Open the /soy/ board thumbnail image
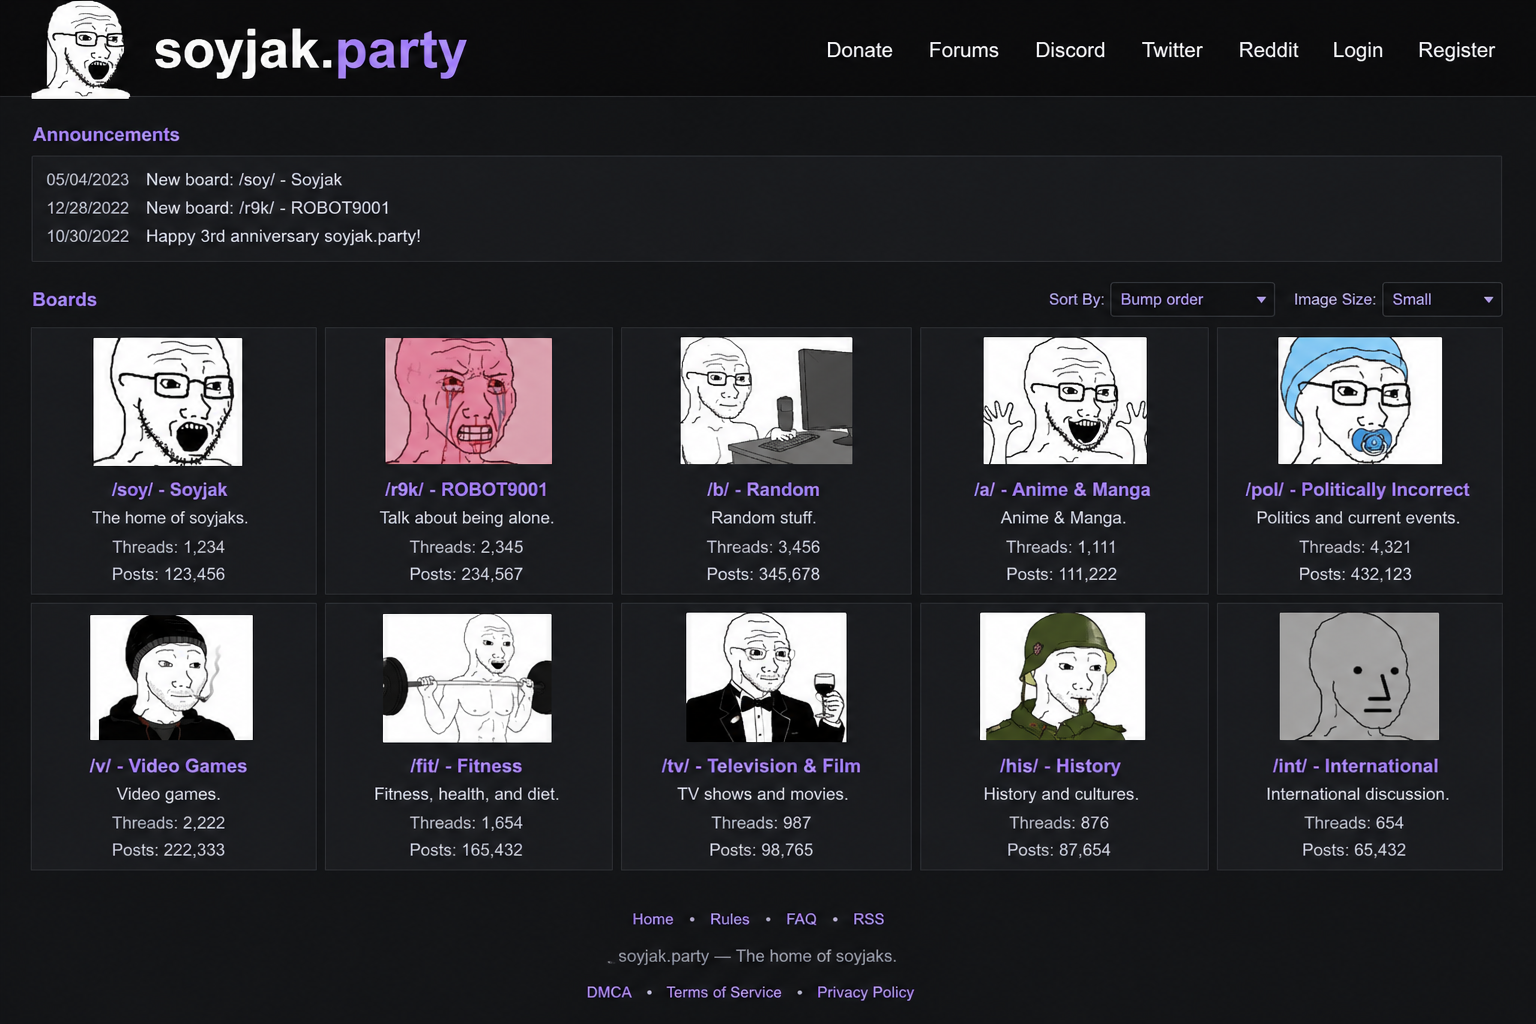The width and height of the screenshot is (1536, 1024). point(168,401)
